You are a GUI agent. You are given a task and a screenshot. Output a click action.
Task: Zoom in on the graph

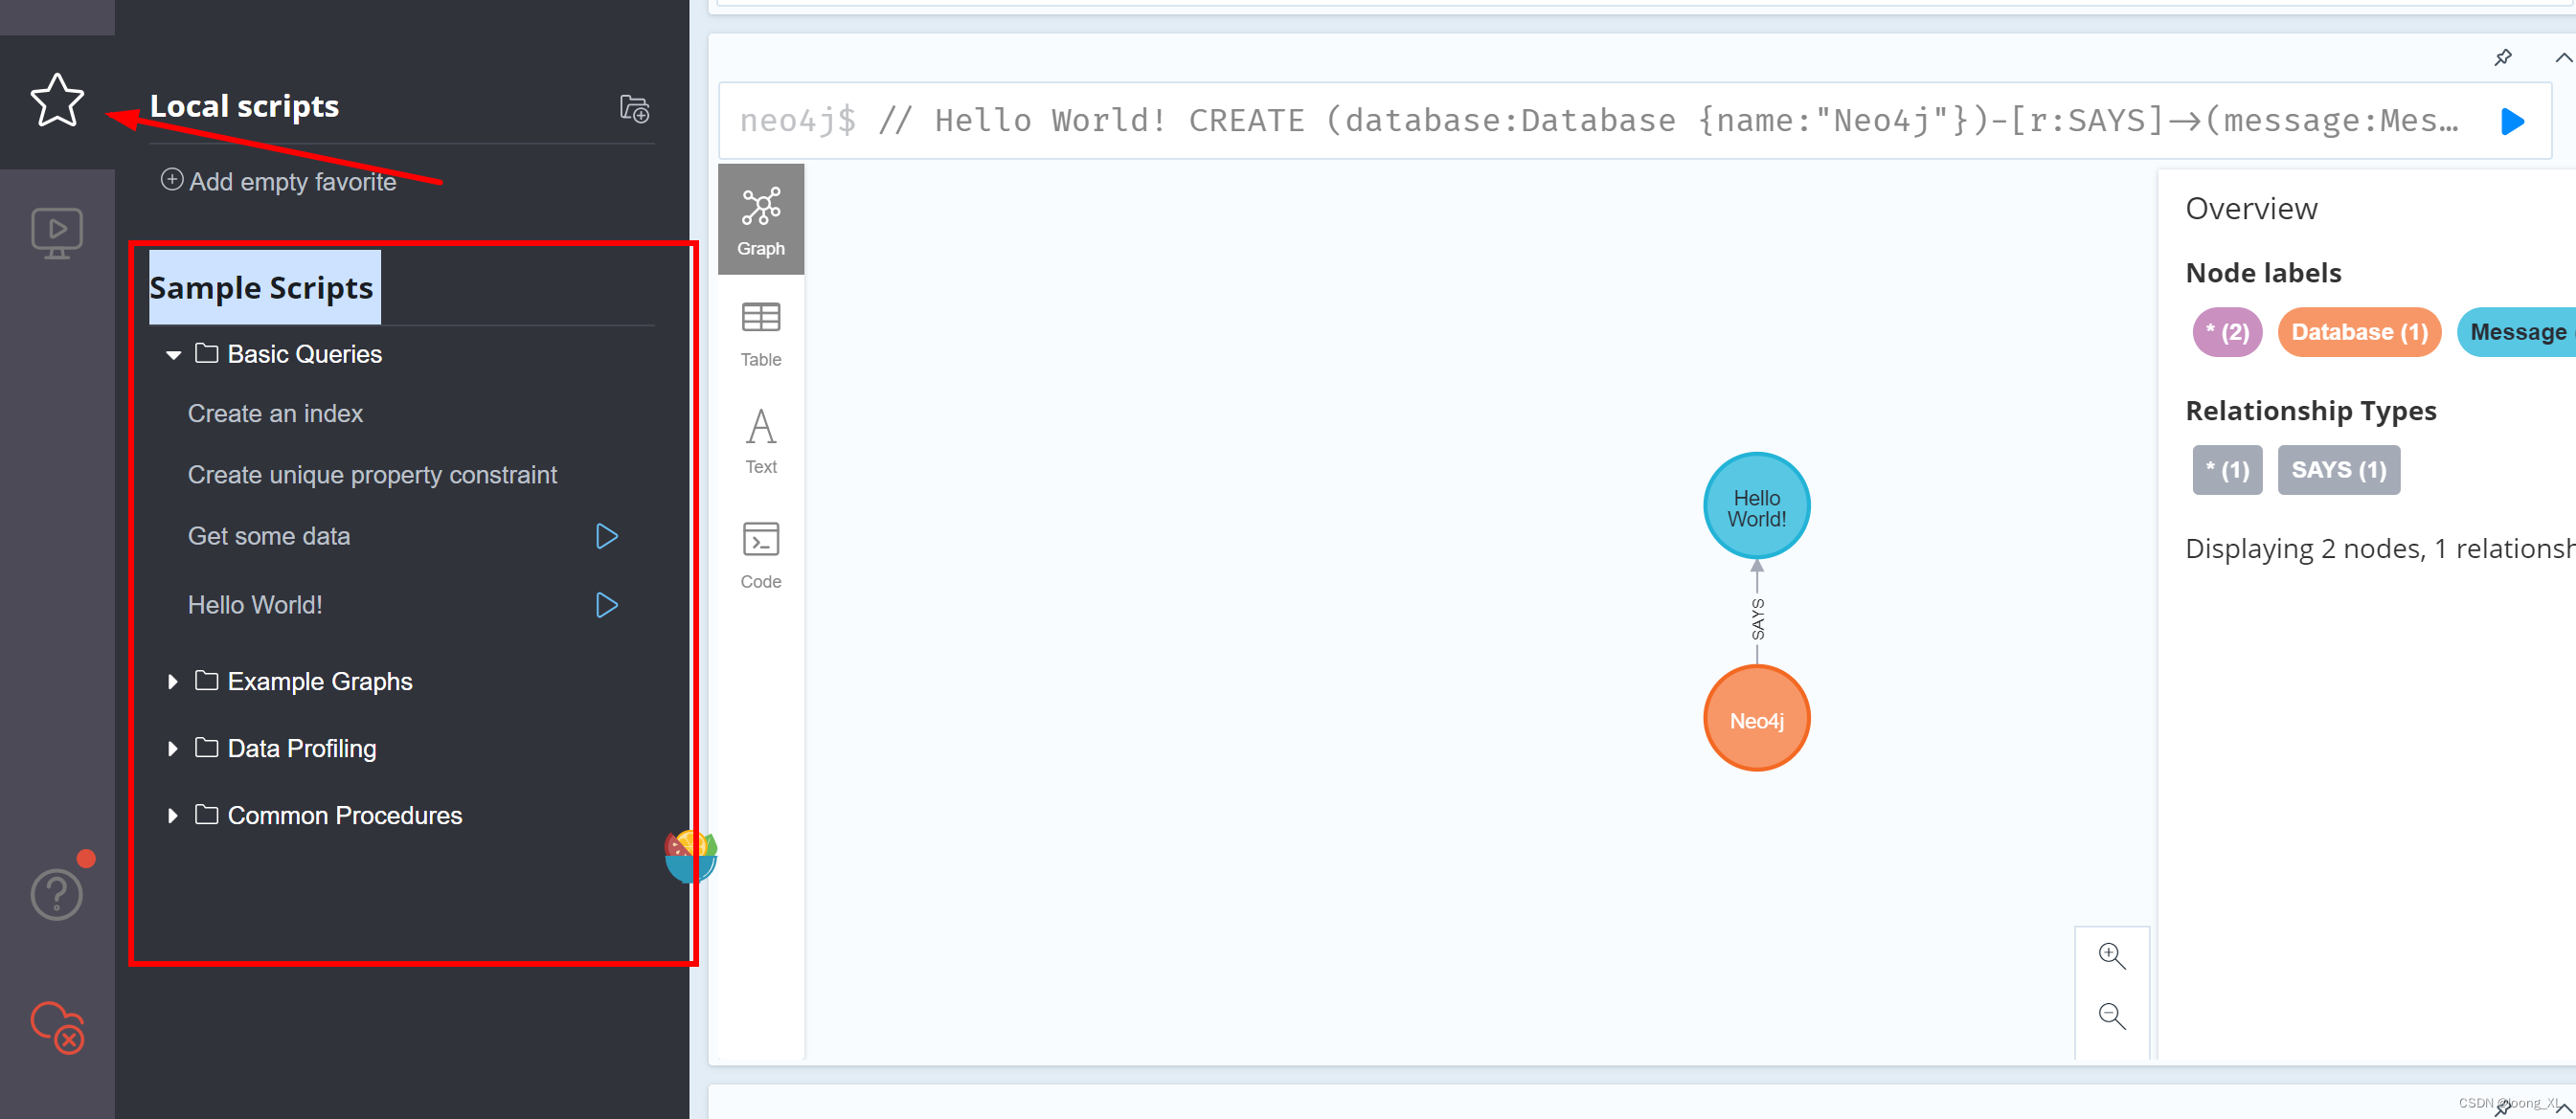click(2111, 956)
